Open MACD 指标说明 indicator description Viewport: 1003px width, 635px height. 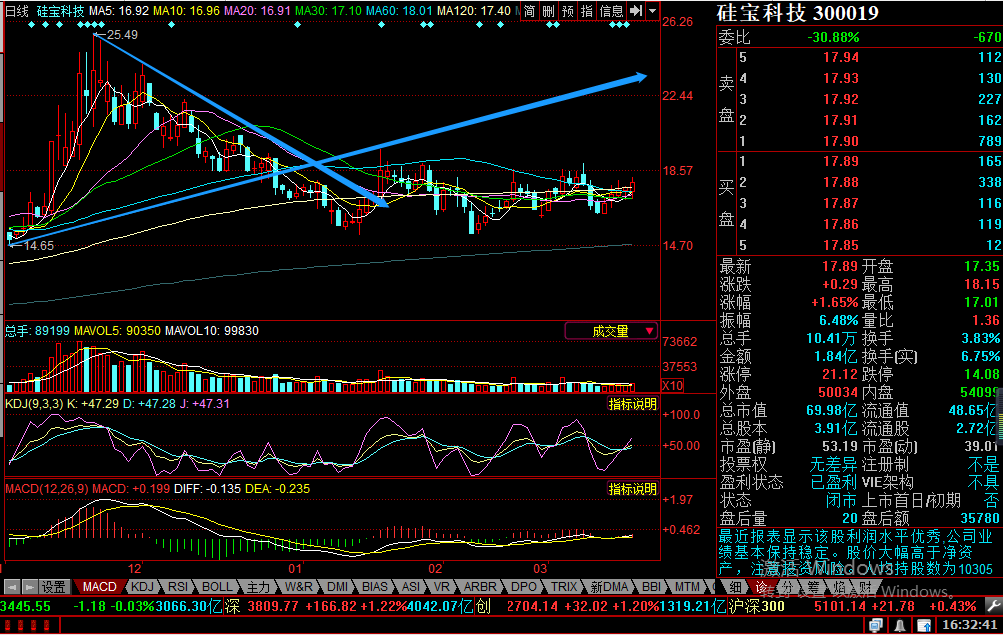(x=633, y=489)
